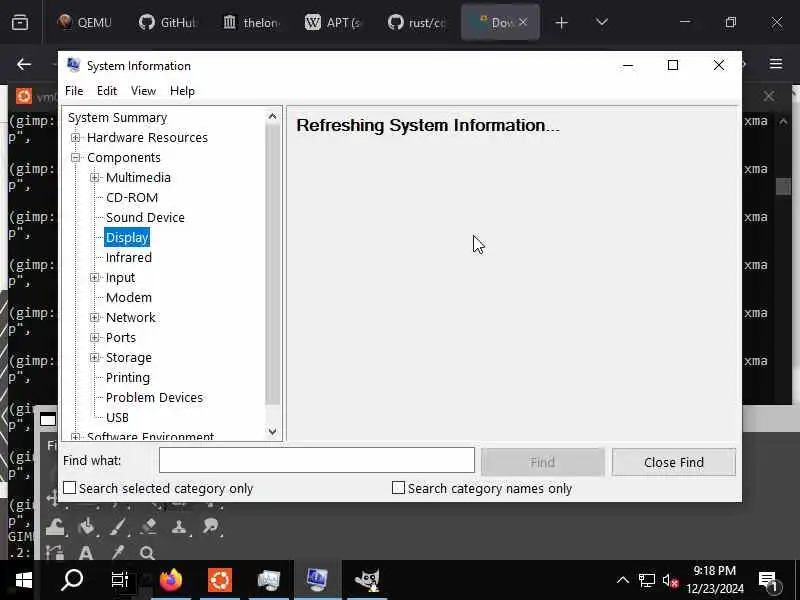Click the browser back arrow
800x600 pixels.
coord(24,64)
